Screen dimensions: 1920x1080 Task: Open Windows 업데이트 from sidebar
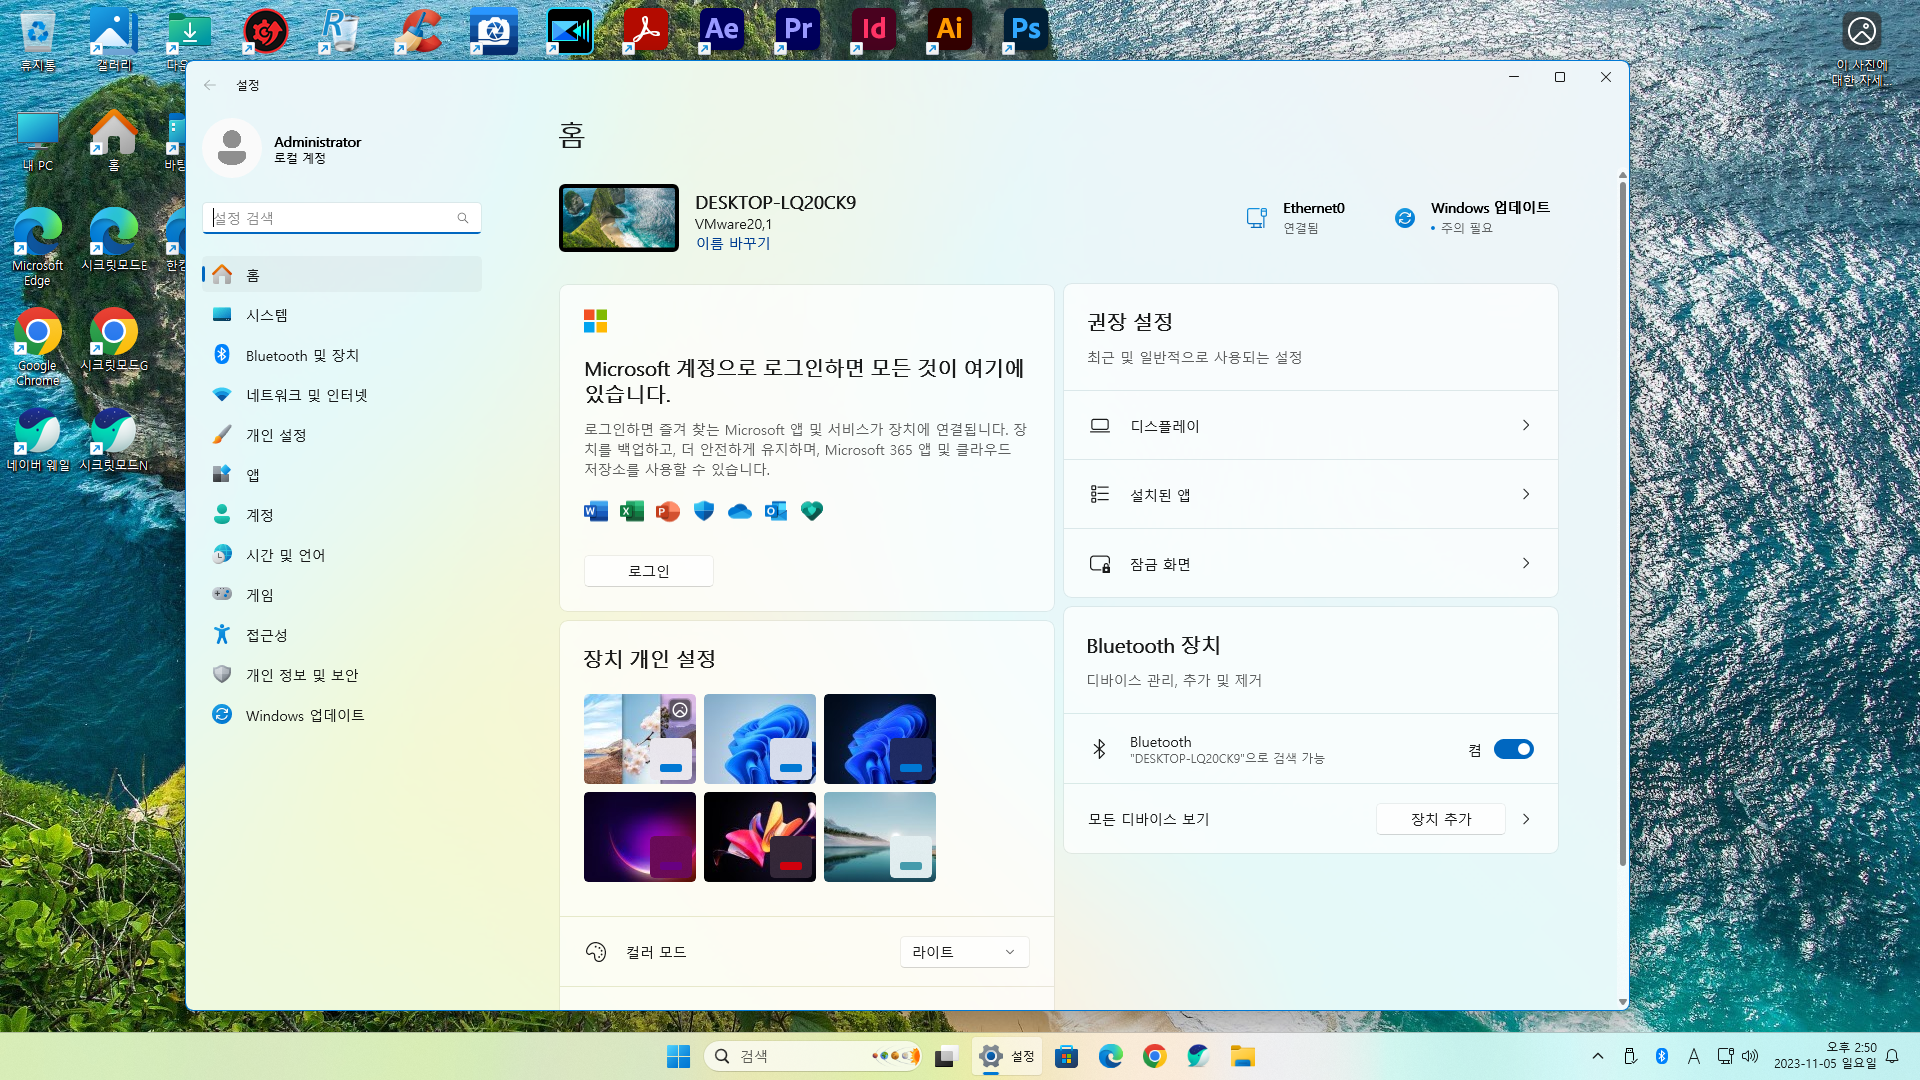pyautogui.click(x=304, y=715)
